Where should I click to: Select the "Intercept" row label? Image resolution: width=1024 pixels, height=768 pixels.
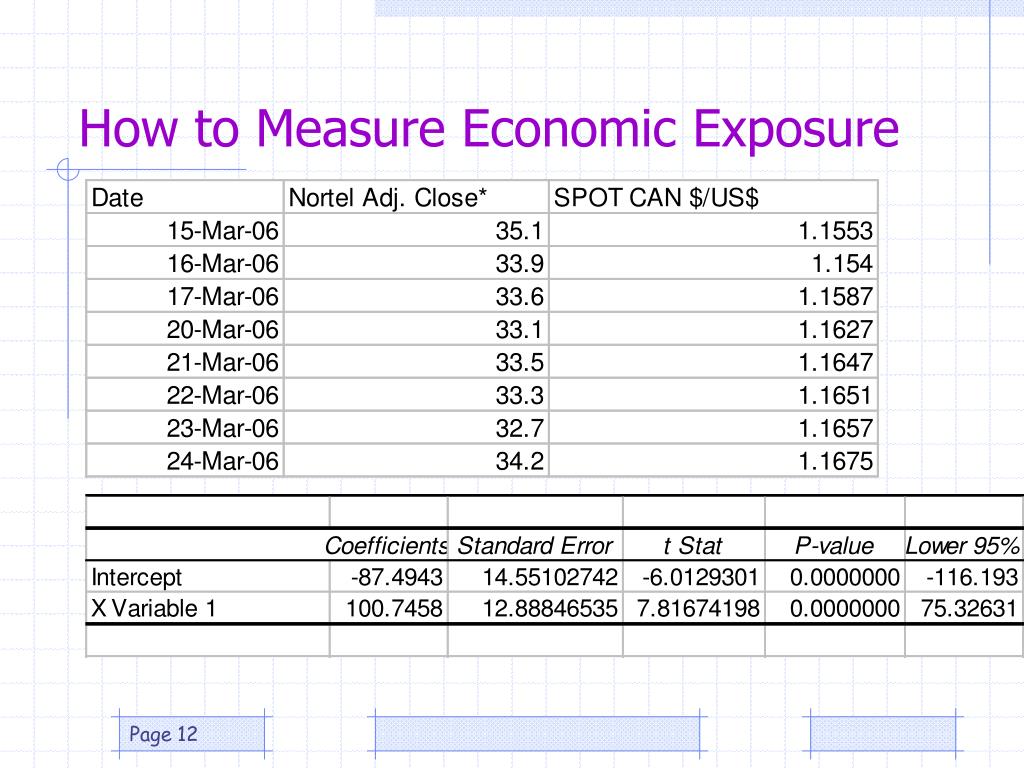pyautogui.click(x=208, y=577)
